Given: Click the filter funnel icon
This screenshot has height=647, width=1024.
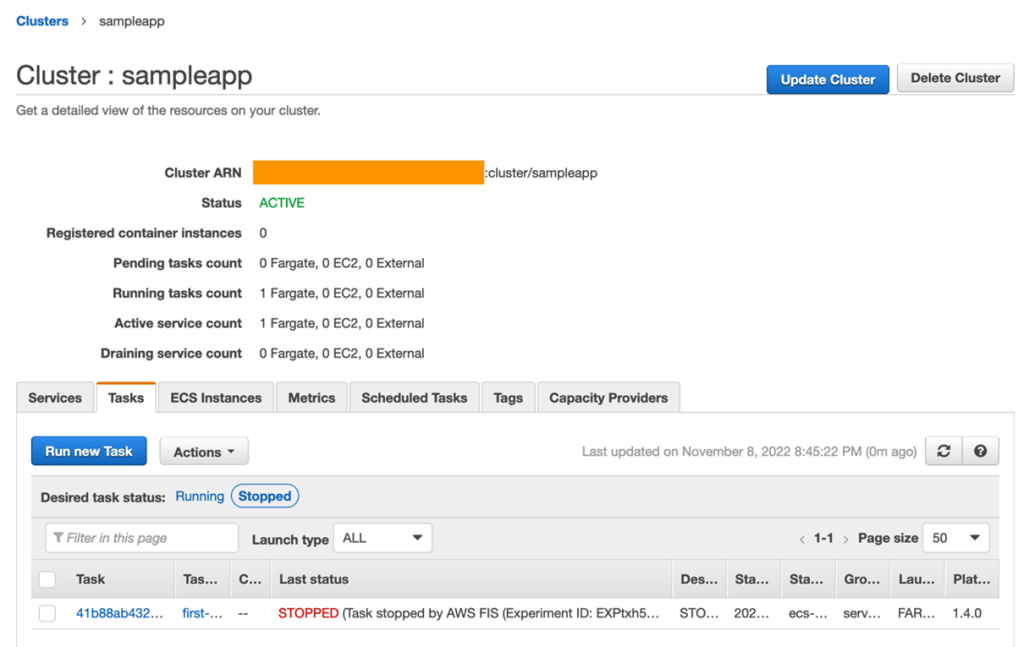Looking at the screenshot, I should click(x=60, y=537).
